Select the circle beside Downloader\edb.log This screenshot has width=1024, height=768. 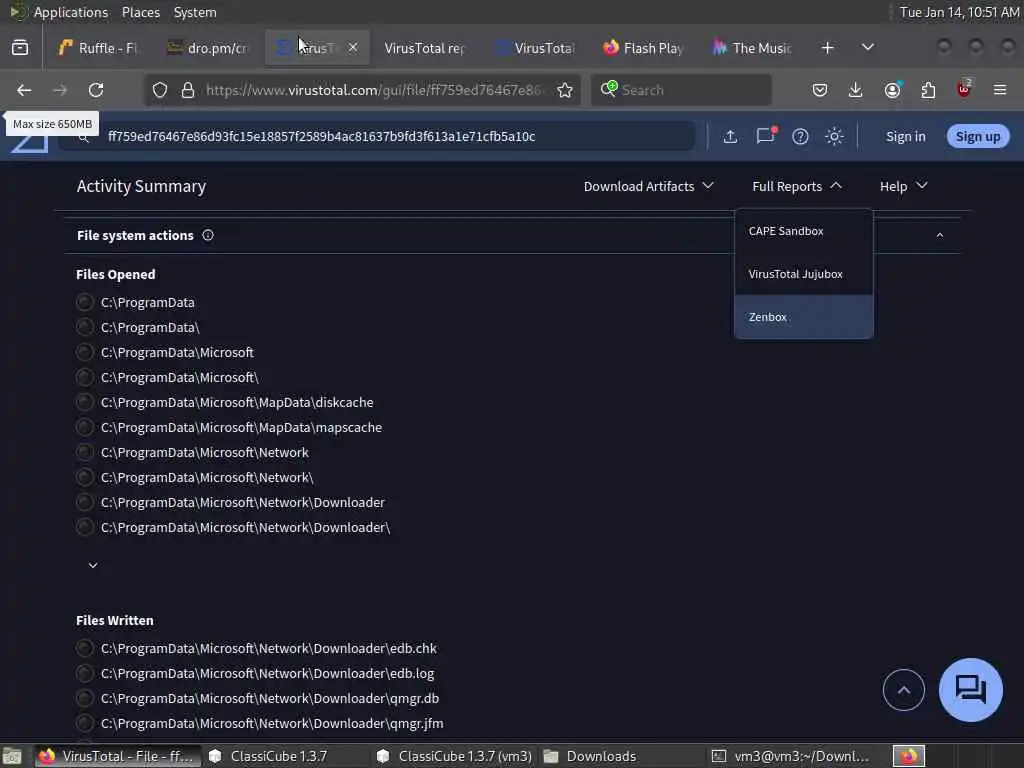click(84, 673)
